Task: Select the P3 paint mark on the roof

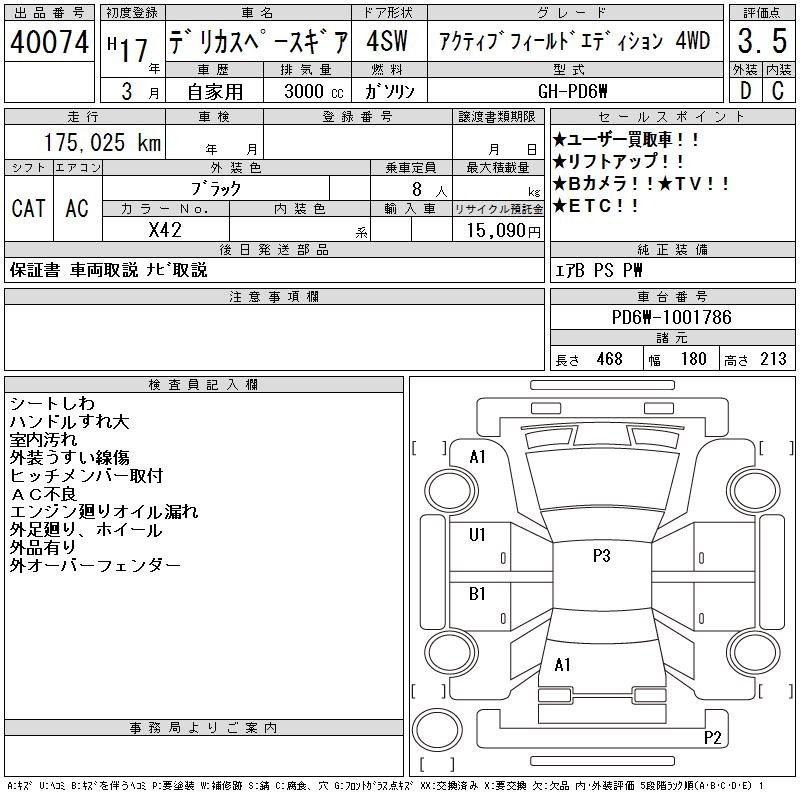Action: pyautogui.click(x=601, y=557)
